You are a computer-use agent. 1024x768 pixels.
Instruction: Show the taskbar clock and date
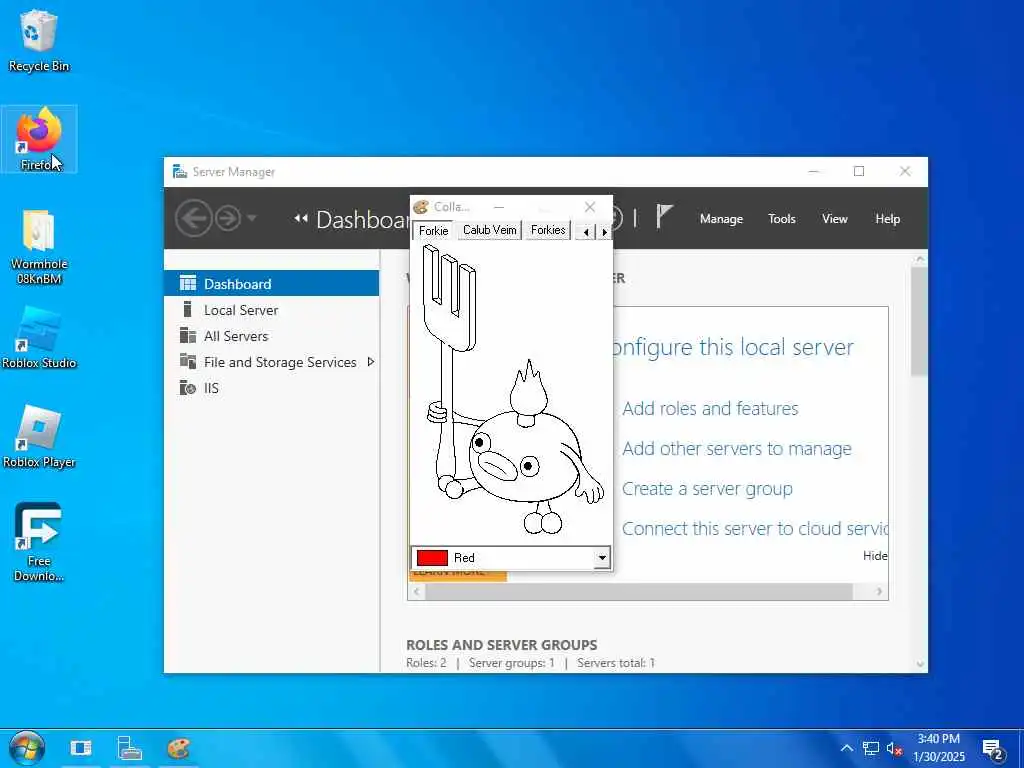(x=938, y=748)
